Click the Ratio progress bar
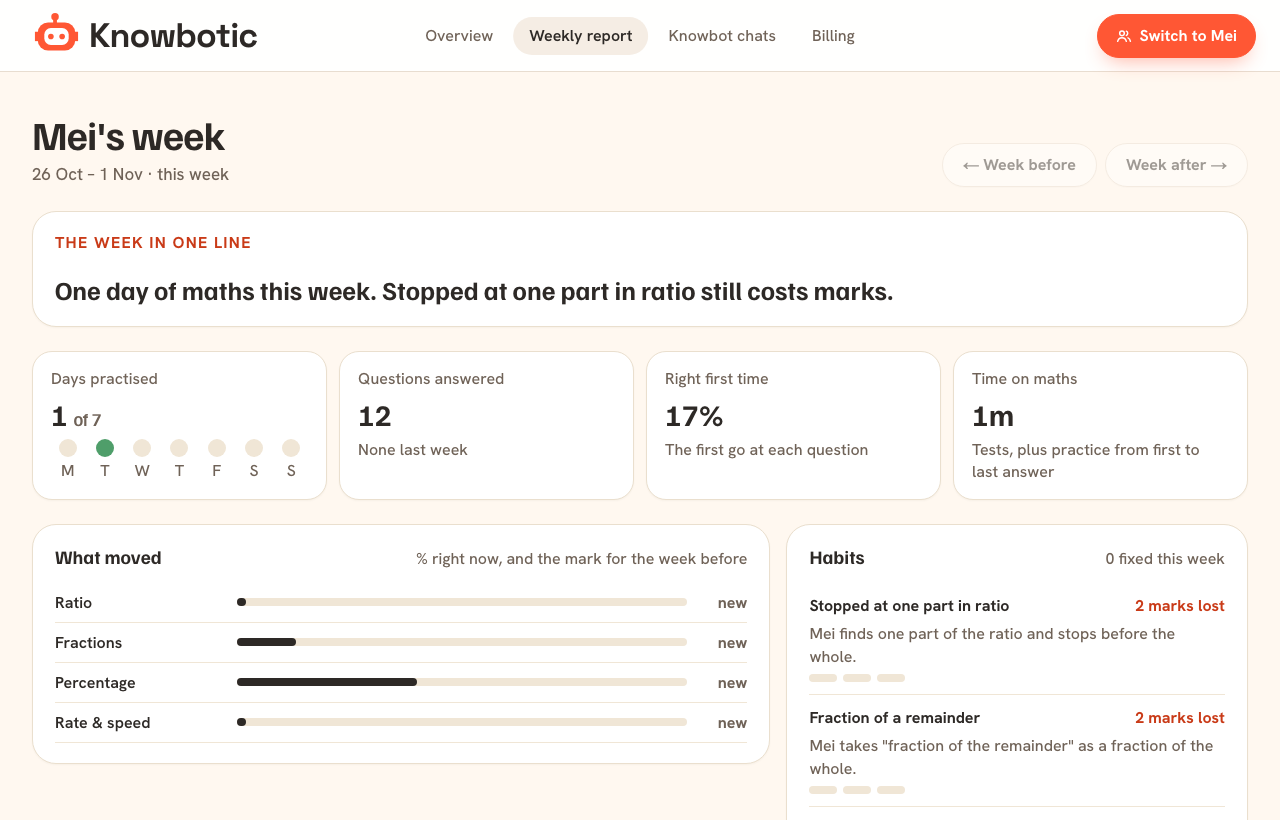Screen dimensions: 1280x820 coord(462,602)
